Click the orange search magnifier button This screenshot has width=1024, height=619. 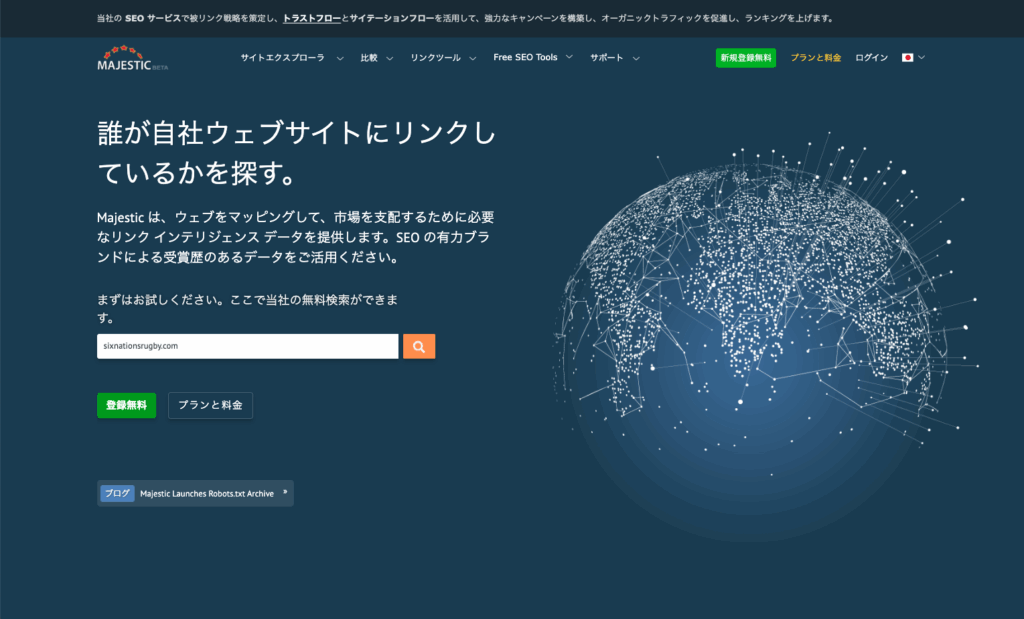[419, 347]
